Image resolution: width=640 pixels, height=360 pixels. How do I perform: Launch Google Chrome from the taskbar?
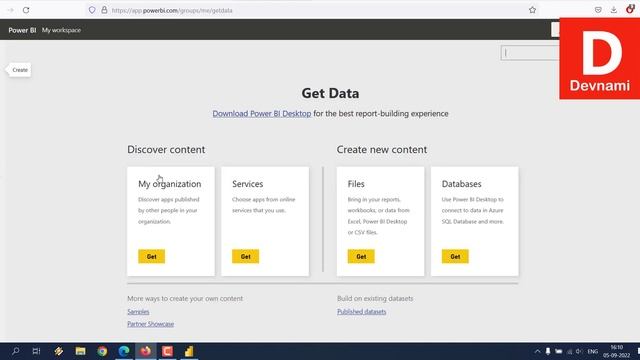[102, 351]
